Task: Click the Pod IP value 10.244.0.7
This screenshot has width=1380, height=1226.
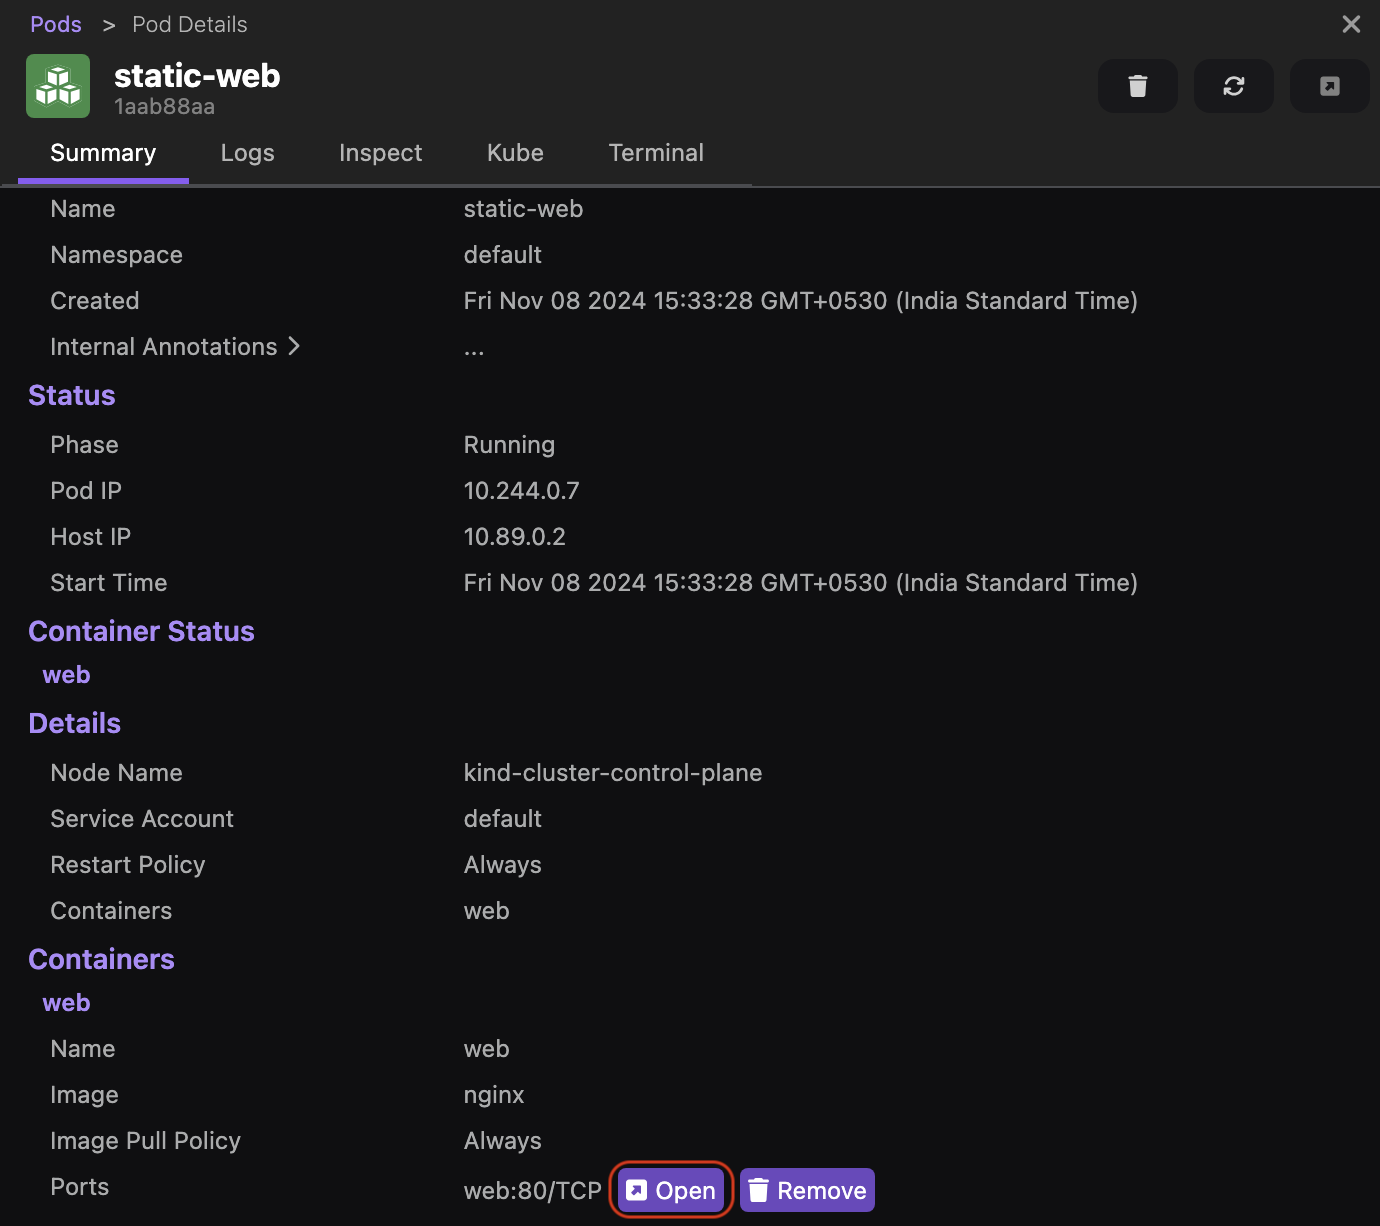Action: pos(521,491)
